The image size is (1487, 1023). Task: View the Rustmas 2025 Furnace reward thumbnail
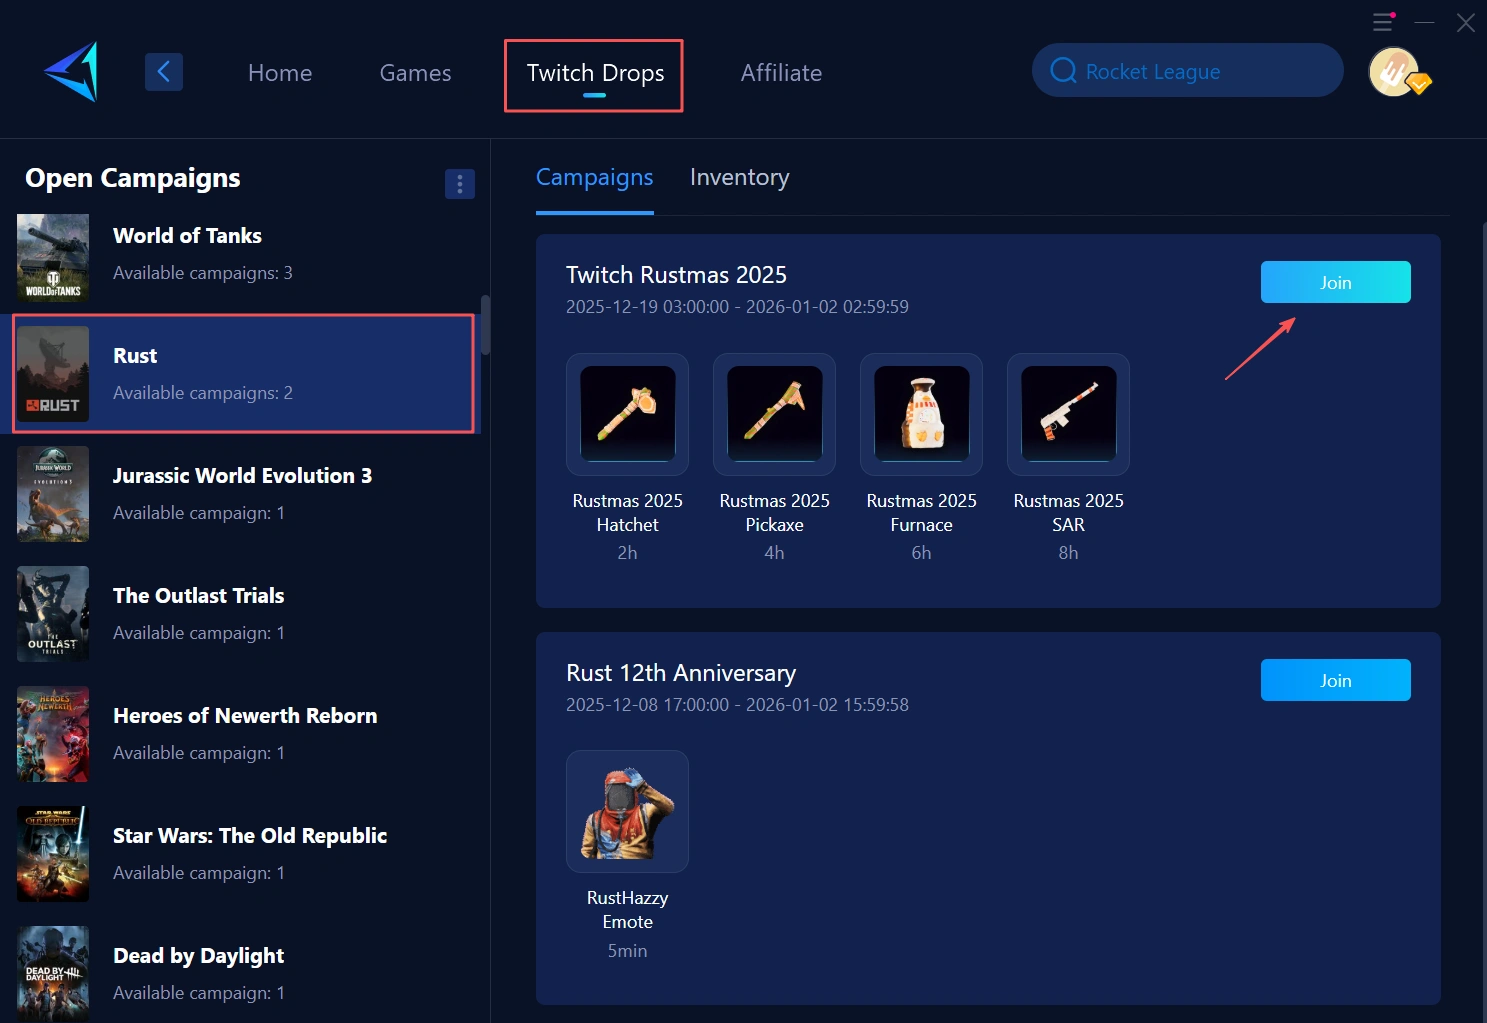click(x=920, y=414)
